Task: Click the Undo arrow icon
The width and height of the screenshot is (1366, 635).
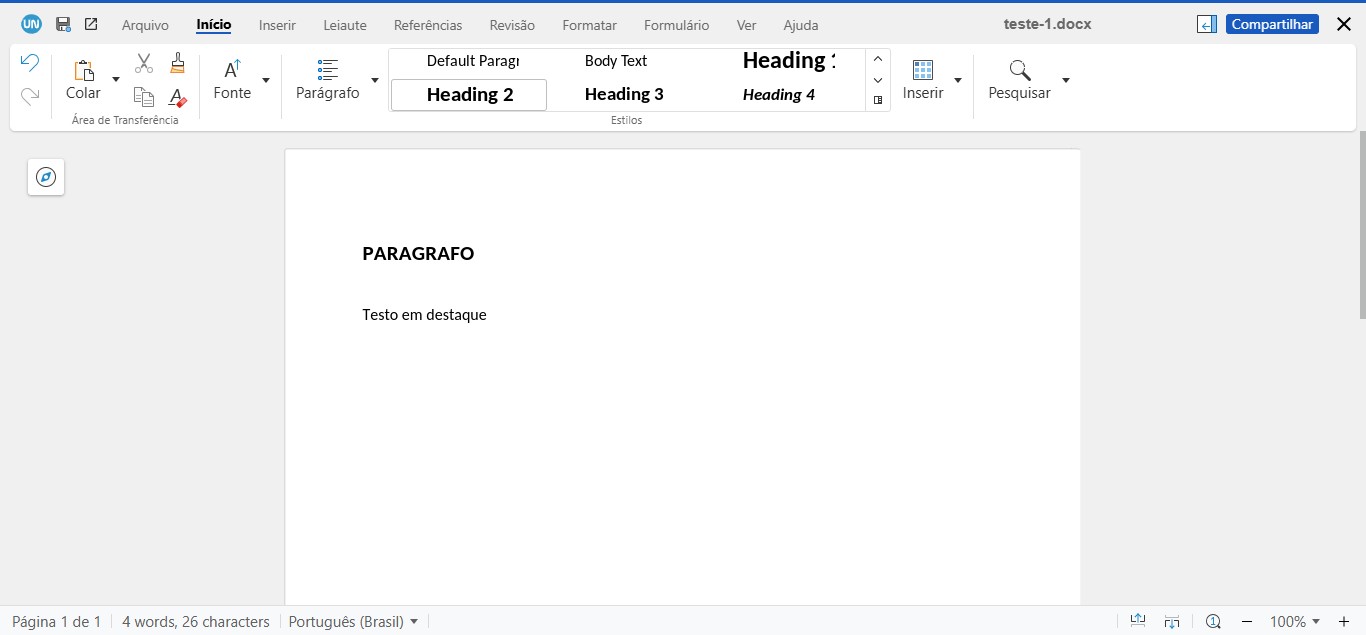Action: [x=29, y=62]
